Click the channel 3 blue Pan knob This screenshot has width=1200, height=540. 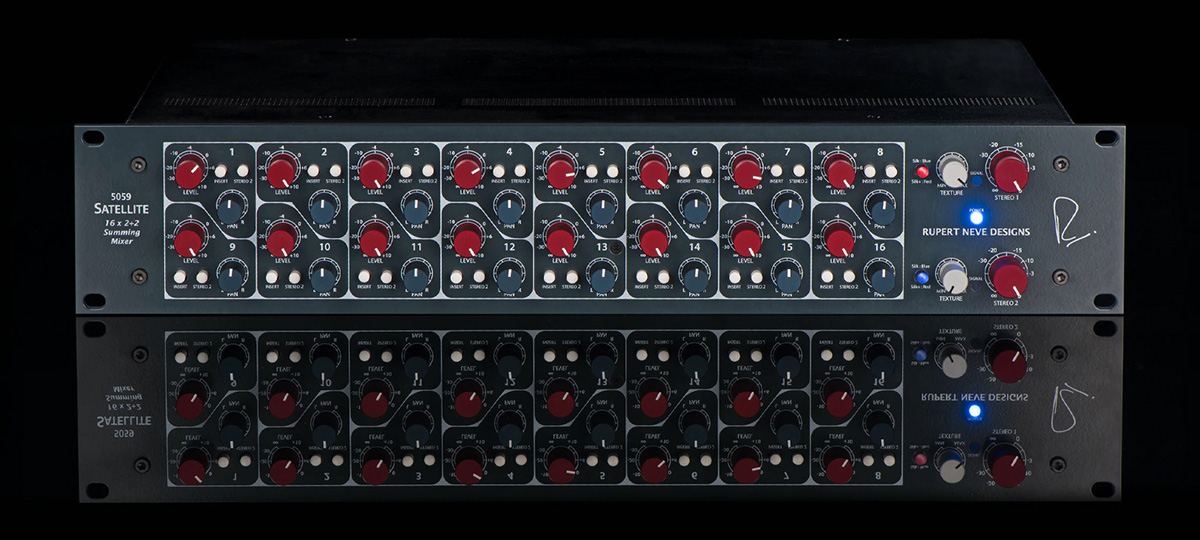pos(415,210)
